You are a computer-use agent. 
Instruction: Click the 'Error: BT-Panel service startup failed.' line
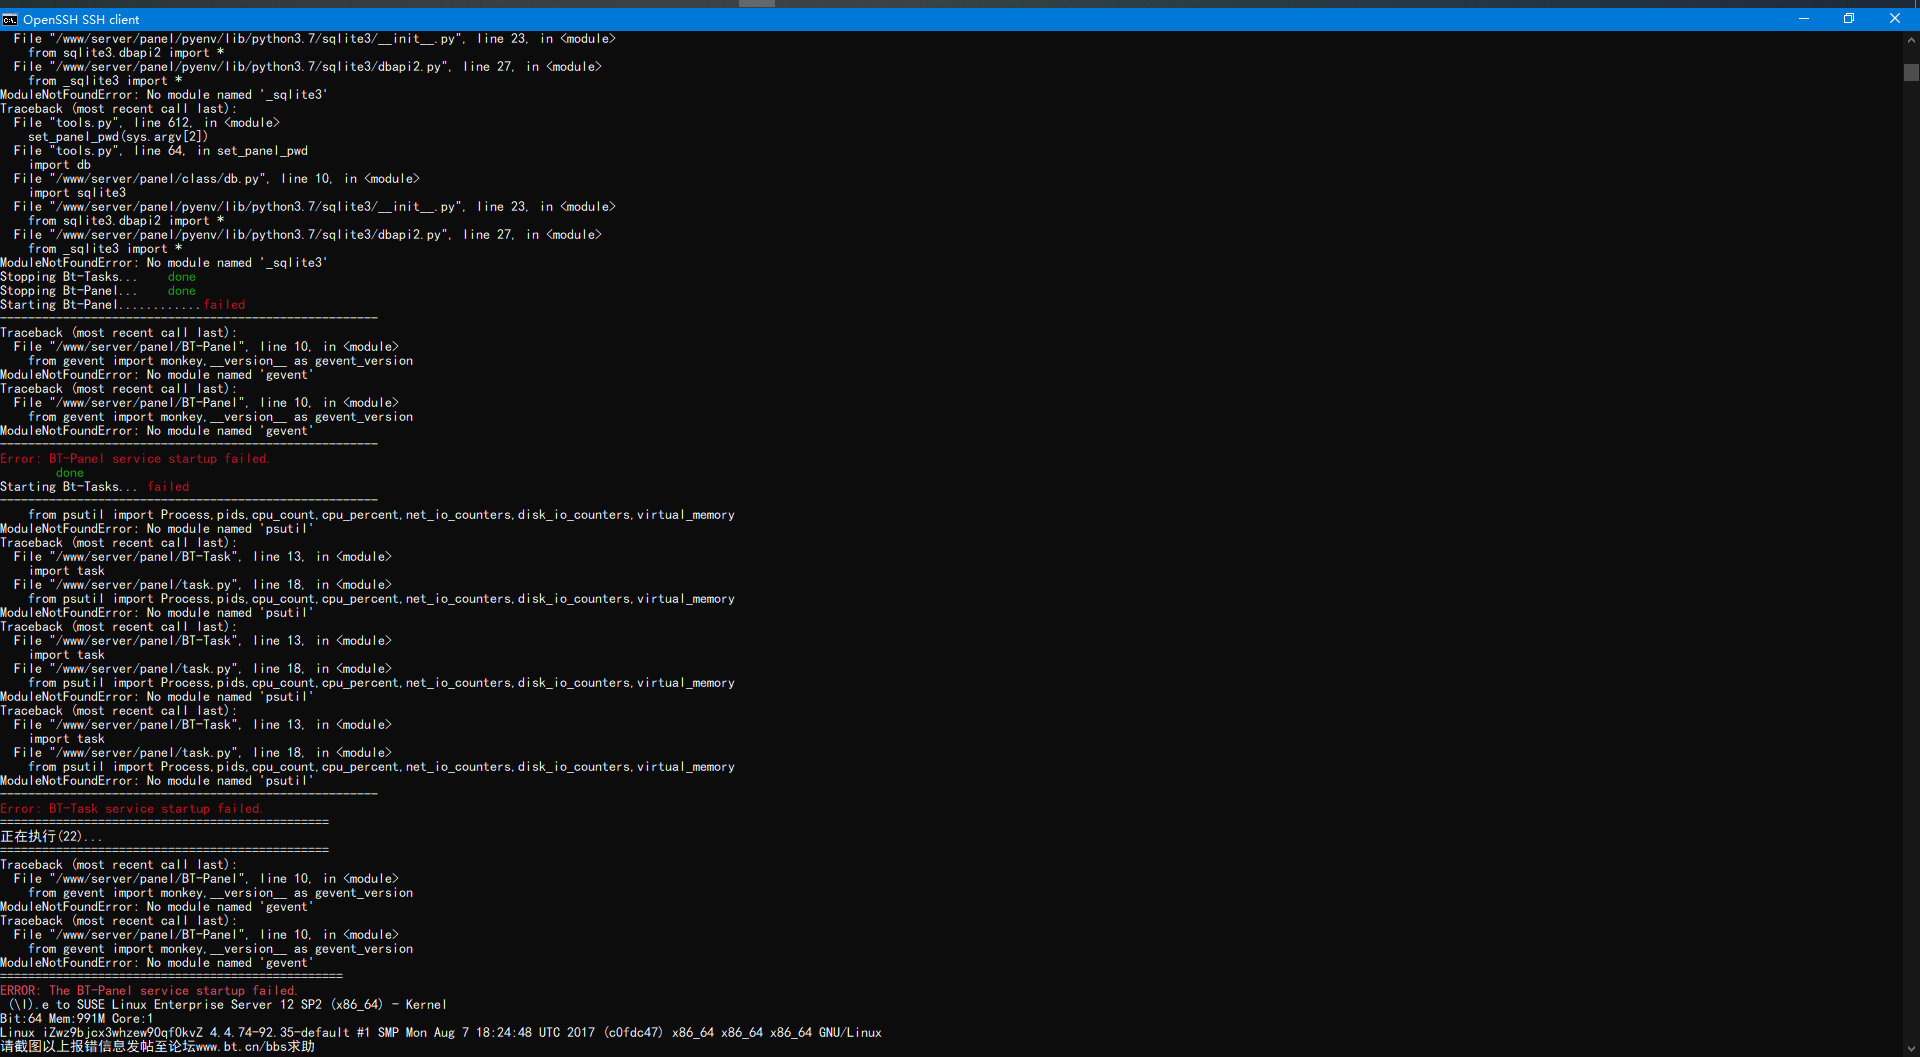(x=135, y=459)
